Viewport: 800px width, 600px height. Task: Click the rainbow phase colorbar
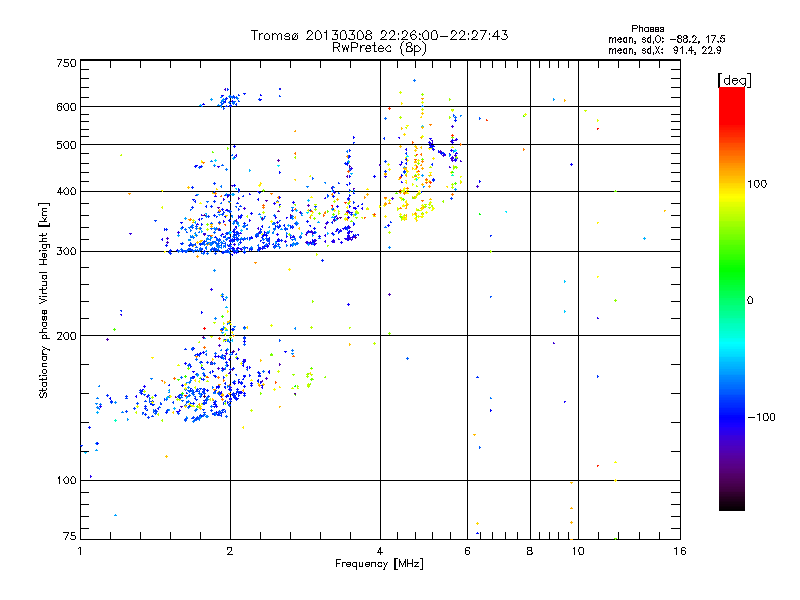732,299
